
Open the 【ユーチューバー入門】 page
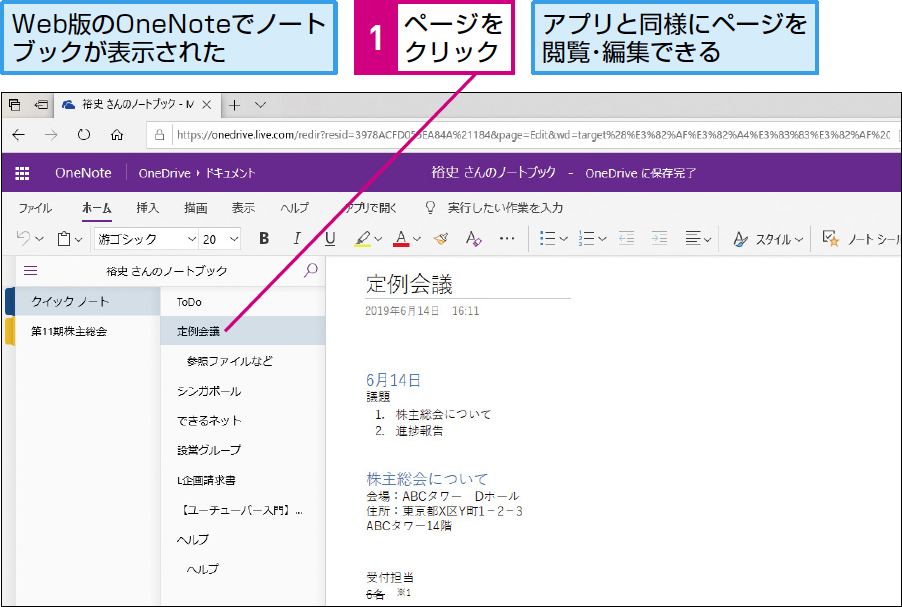pos(243,510)
